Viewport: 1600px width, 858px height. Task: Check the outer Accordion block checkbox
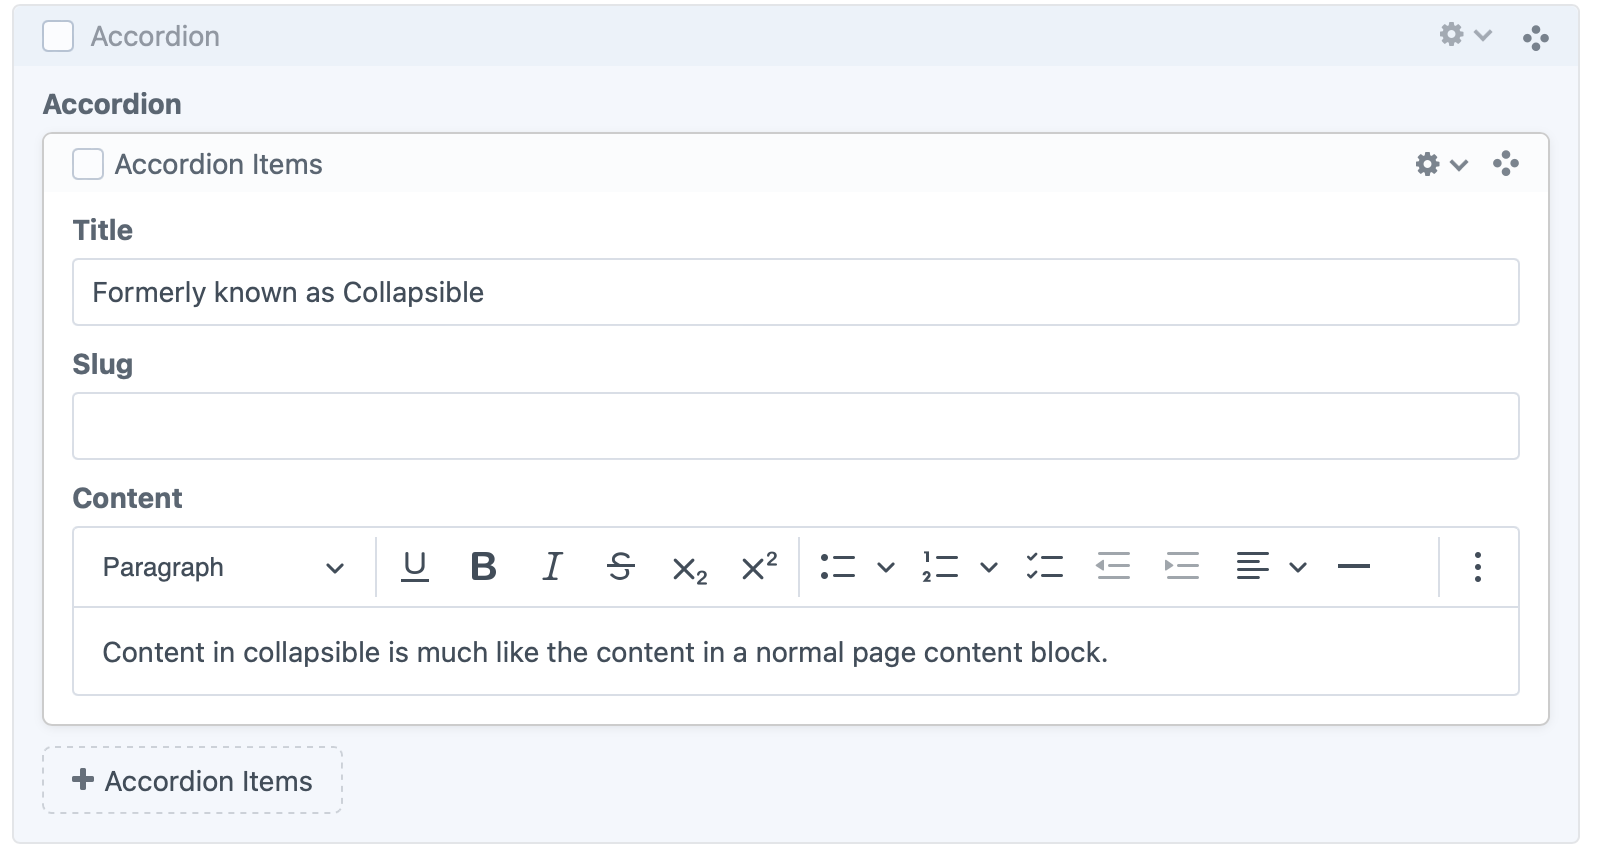(x=58, y=37)
